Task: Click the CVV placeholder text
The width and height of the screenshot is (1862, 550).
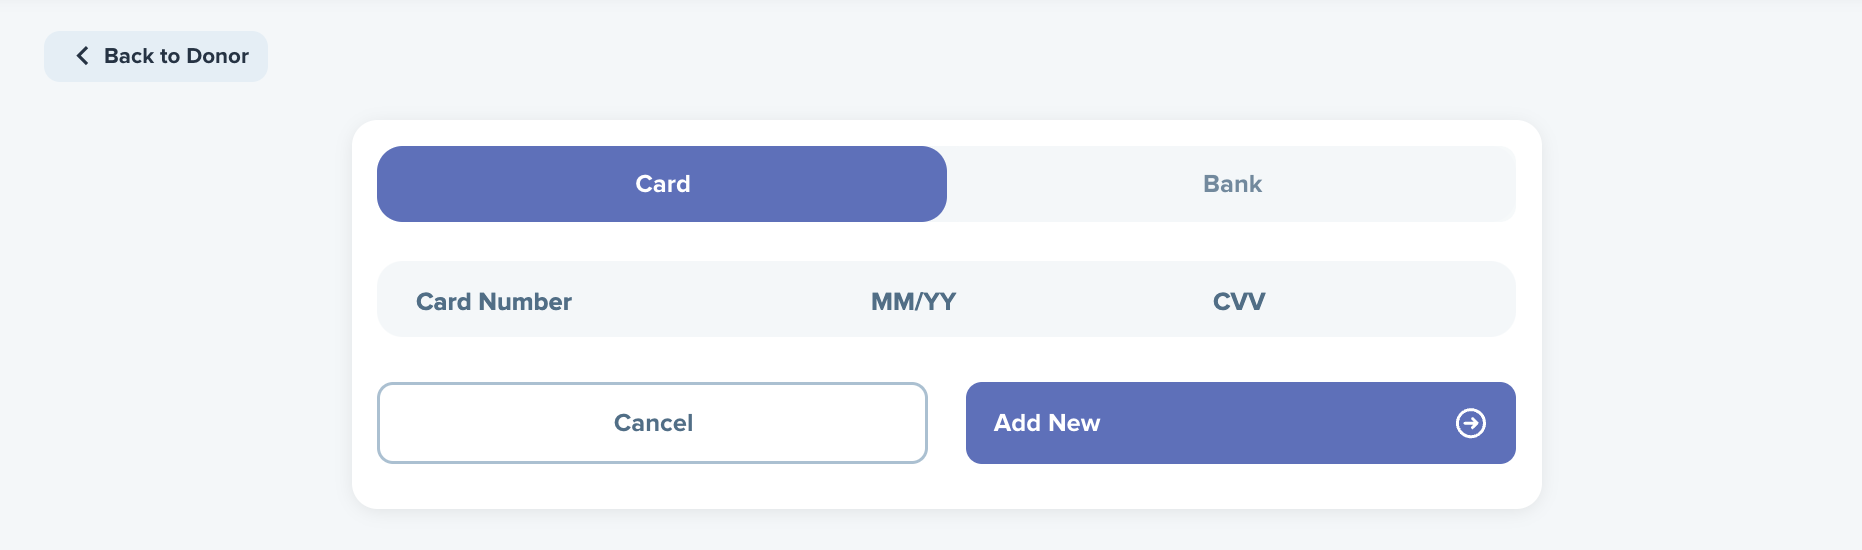Action: [x=1239, y=301]
